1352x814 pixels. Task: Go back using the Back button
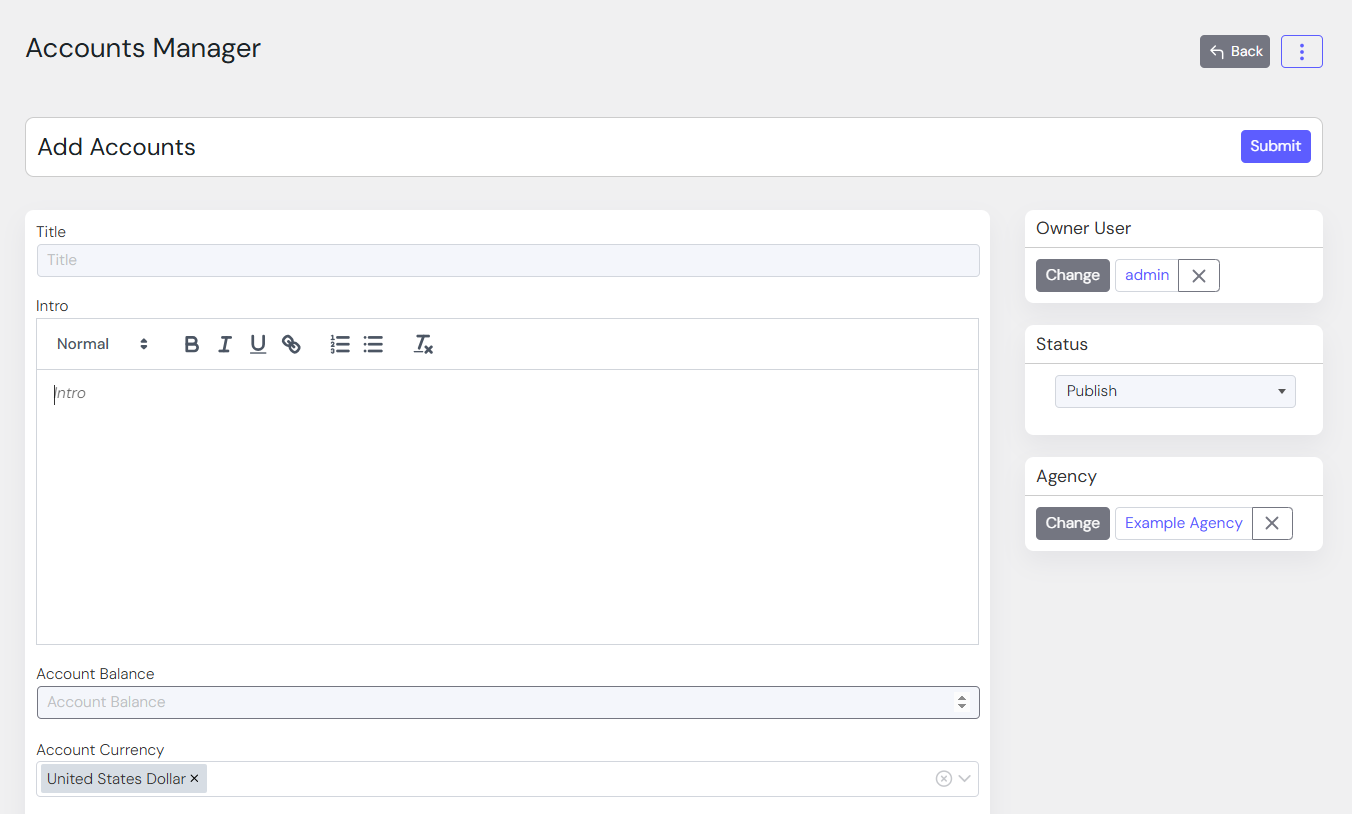pos(1234,52)
